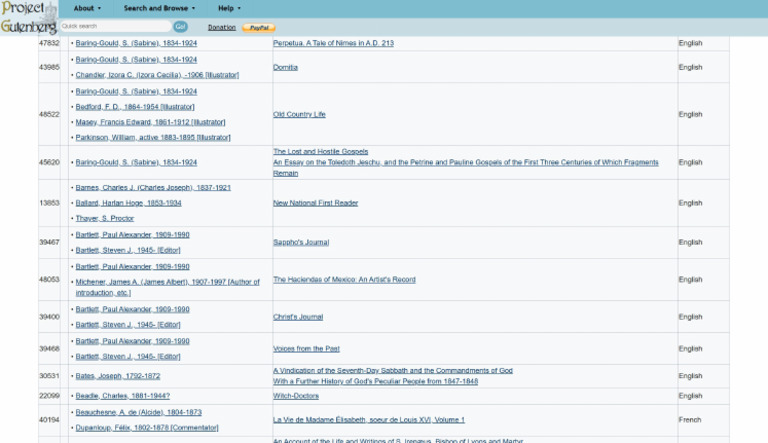The width and height of the screenshot is (768, 443).
Task: Open Bartlett, Paul Alexander in Sappho's Journal row
Action: coord(132,235)
